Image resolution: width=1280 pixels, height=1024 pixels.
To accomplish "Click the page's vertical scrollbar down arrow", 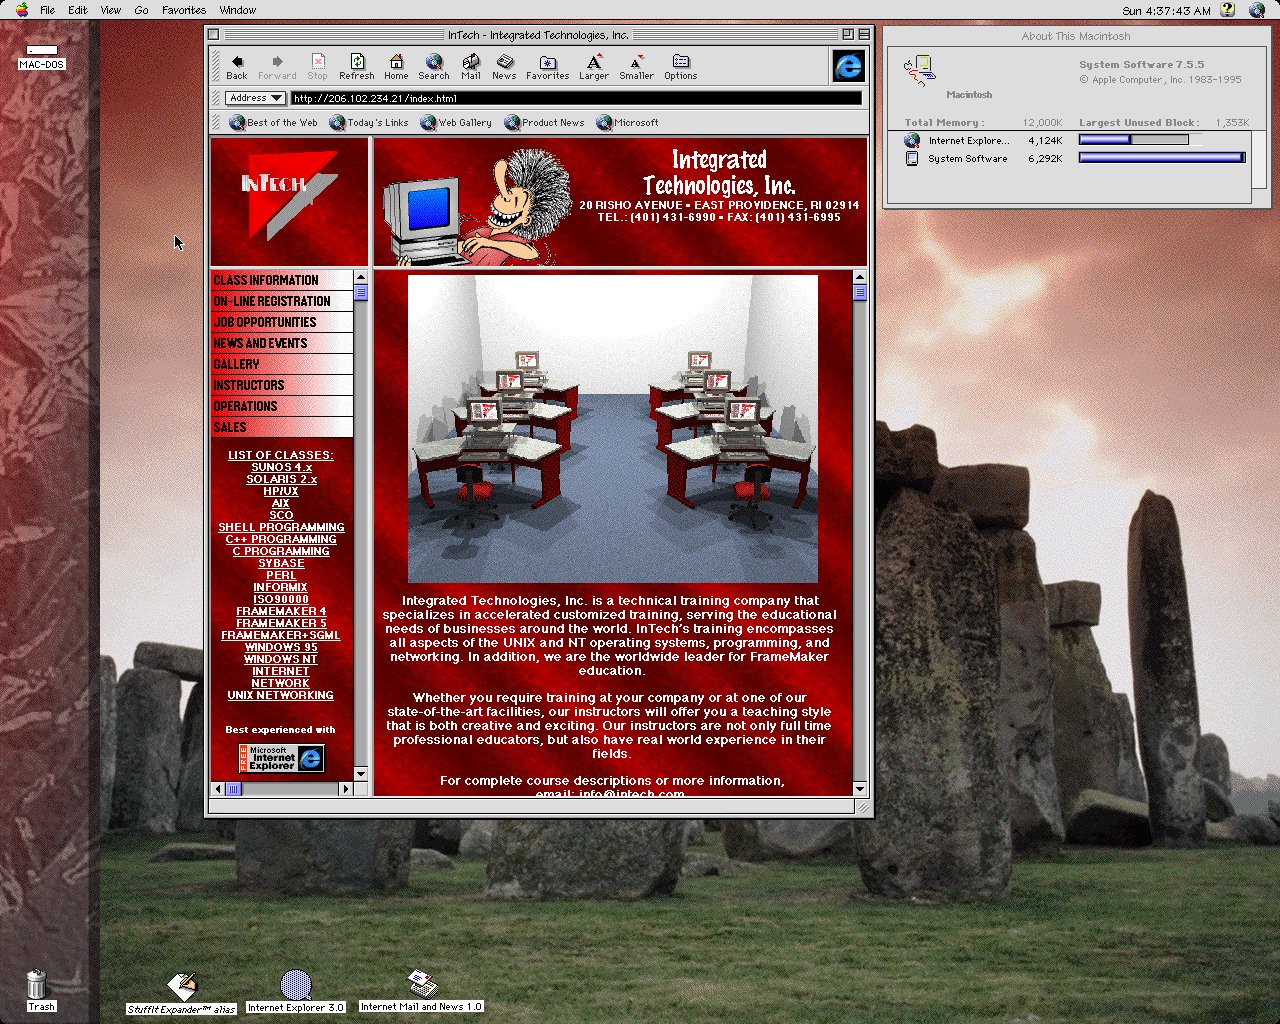I will [859, 789].
